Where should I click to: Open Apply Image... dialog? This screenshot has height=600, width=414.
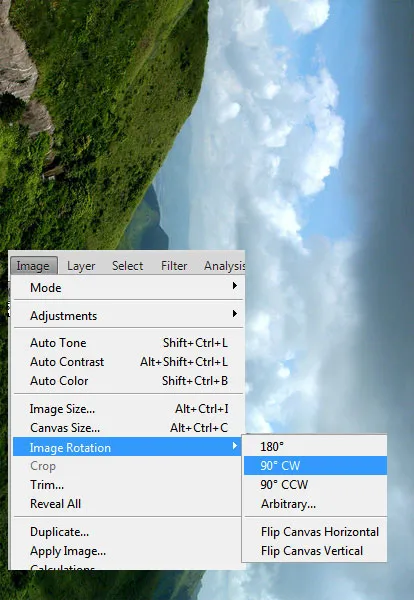click(x=128, y=551)
